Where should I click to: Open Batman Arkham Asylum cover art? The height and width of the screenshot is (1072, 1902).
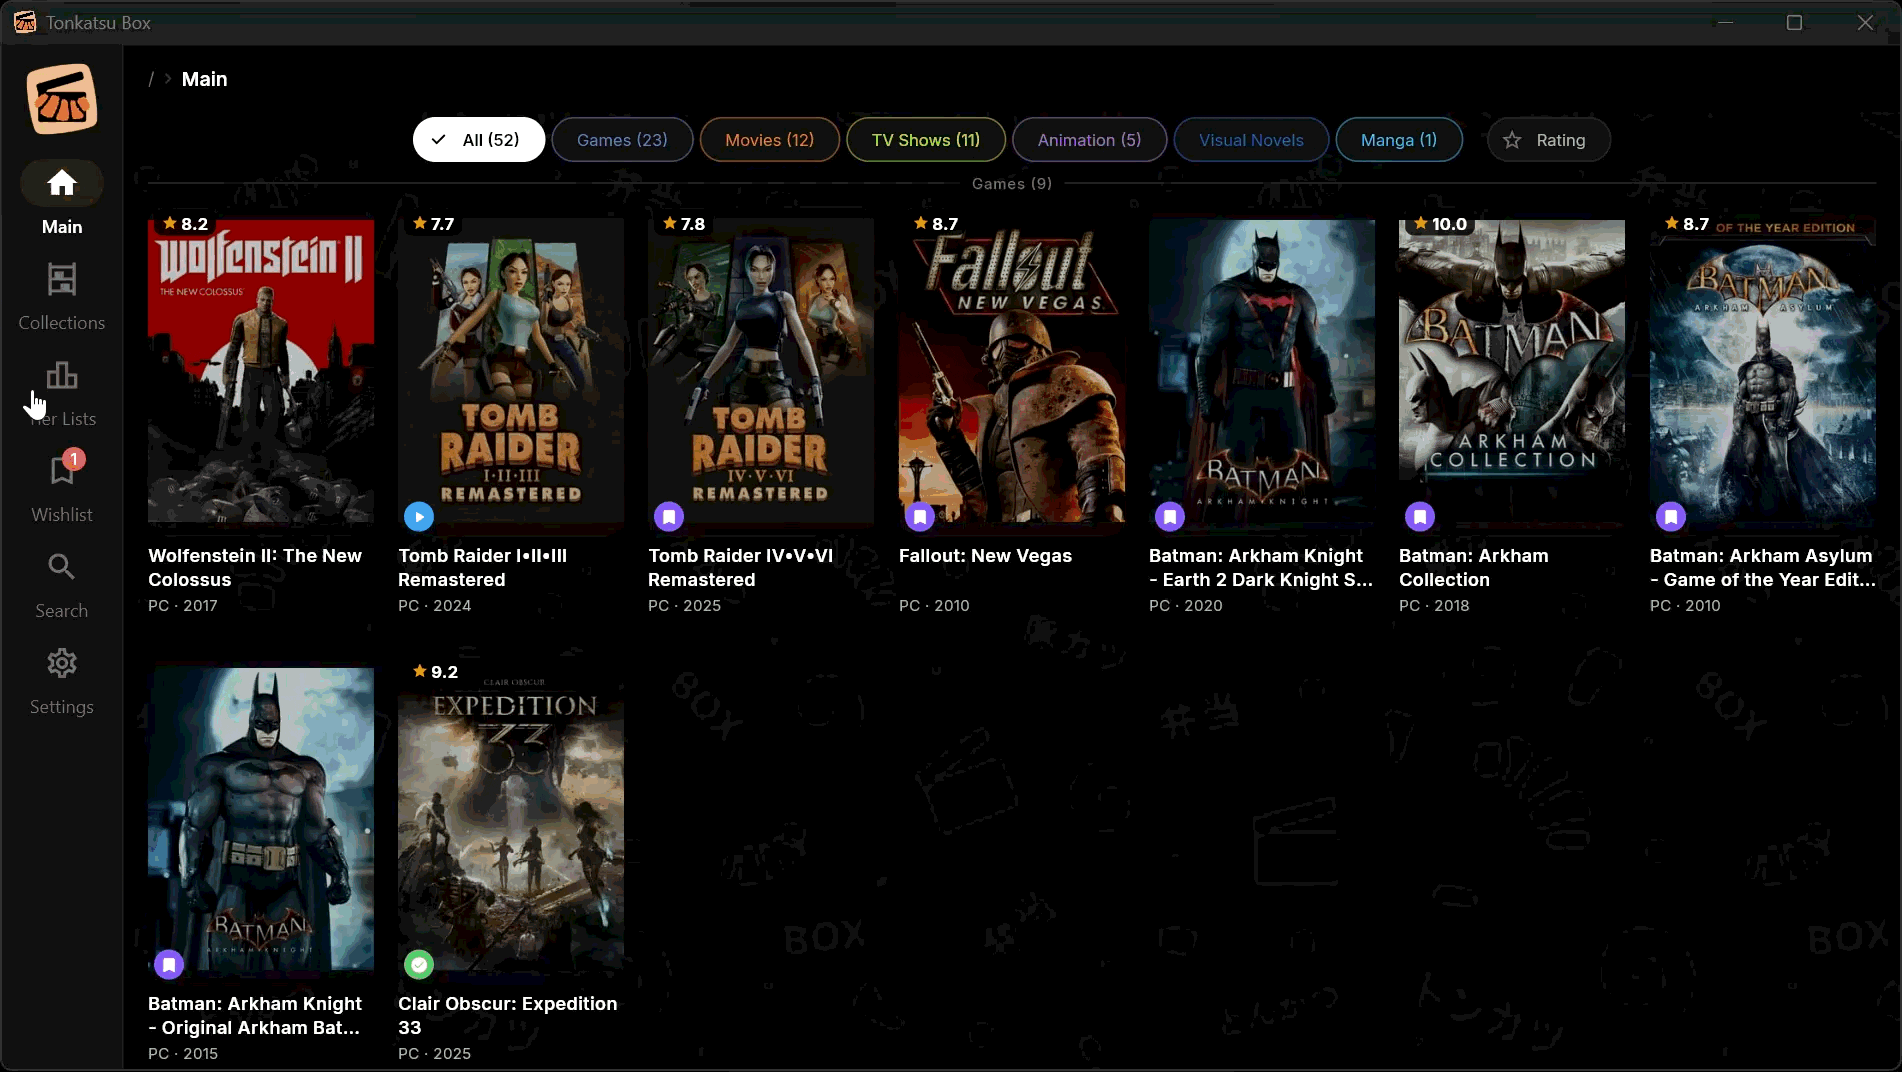click(1762, 371)
